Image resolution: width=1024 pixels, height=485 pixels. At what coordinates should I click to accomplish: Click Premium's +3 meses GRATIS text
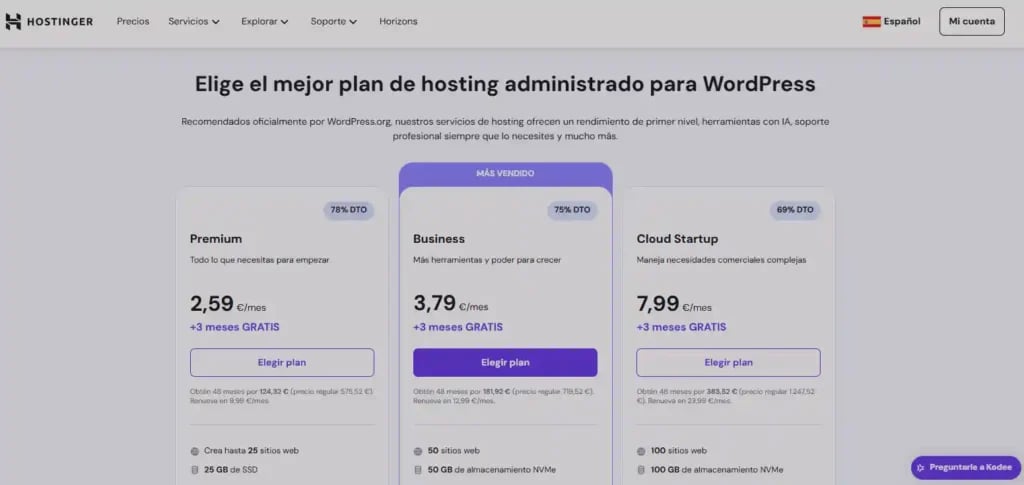pos(234,327)
